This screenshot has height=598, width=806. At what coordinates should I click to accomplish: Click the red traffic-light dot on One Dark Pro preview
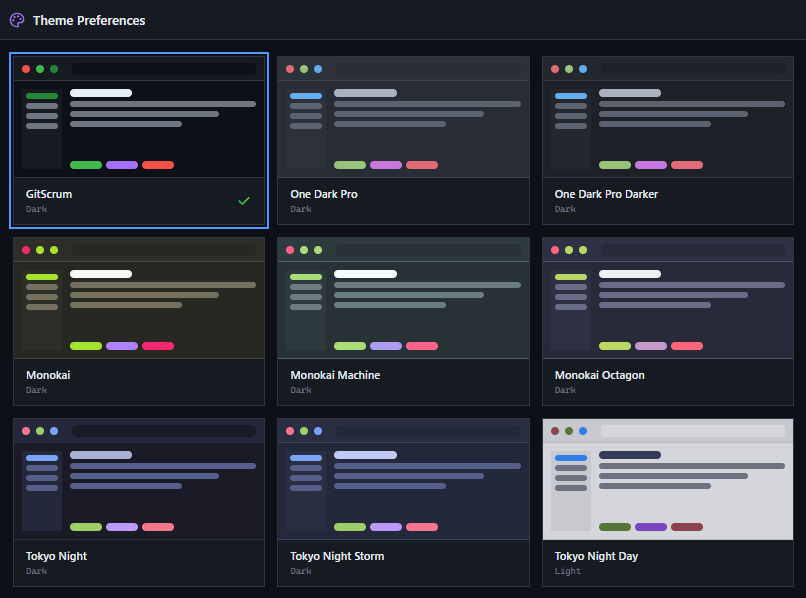(x=289, y=68)
